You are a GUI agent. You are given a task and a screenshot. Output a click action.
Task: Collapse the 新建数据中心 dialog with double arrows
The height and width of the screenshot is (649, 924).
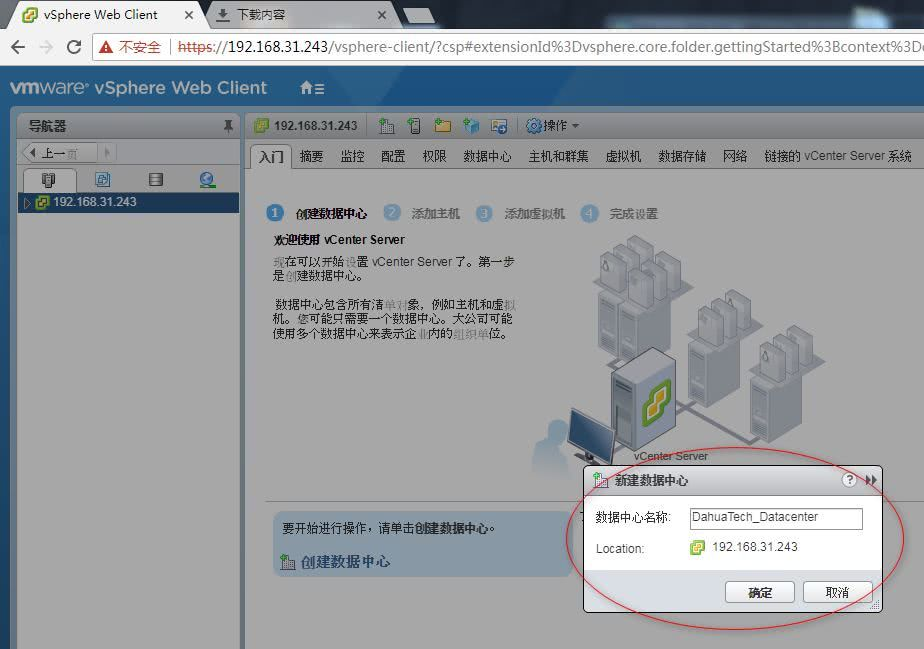pos(871,479)
